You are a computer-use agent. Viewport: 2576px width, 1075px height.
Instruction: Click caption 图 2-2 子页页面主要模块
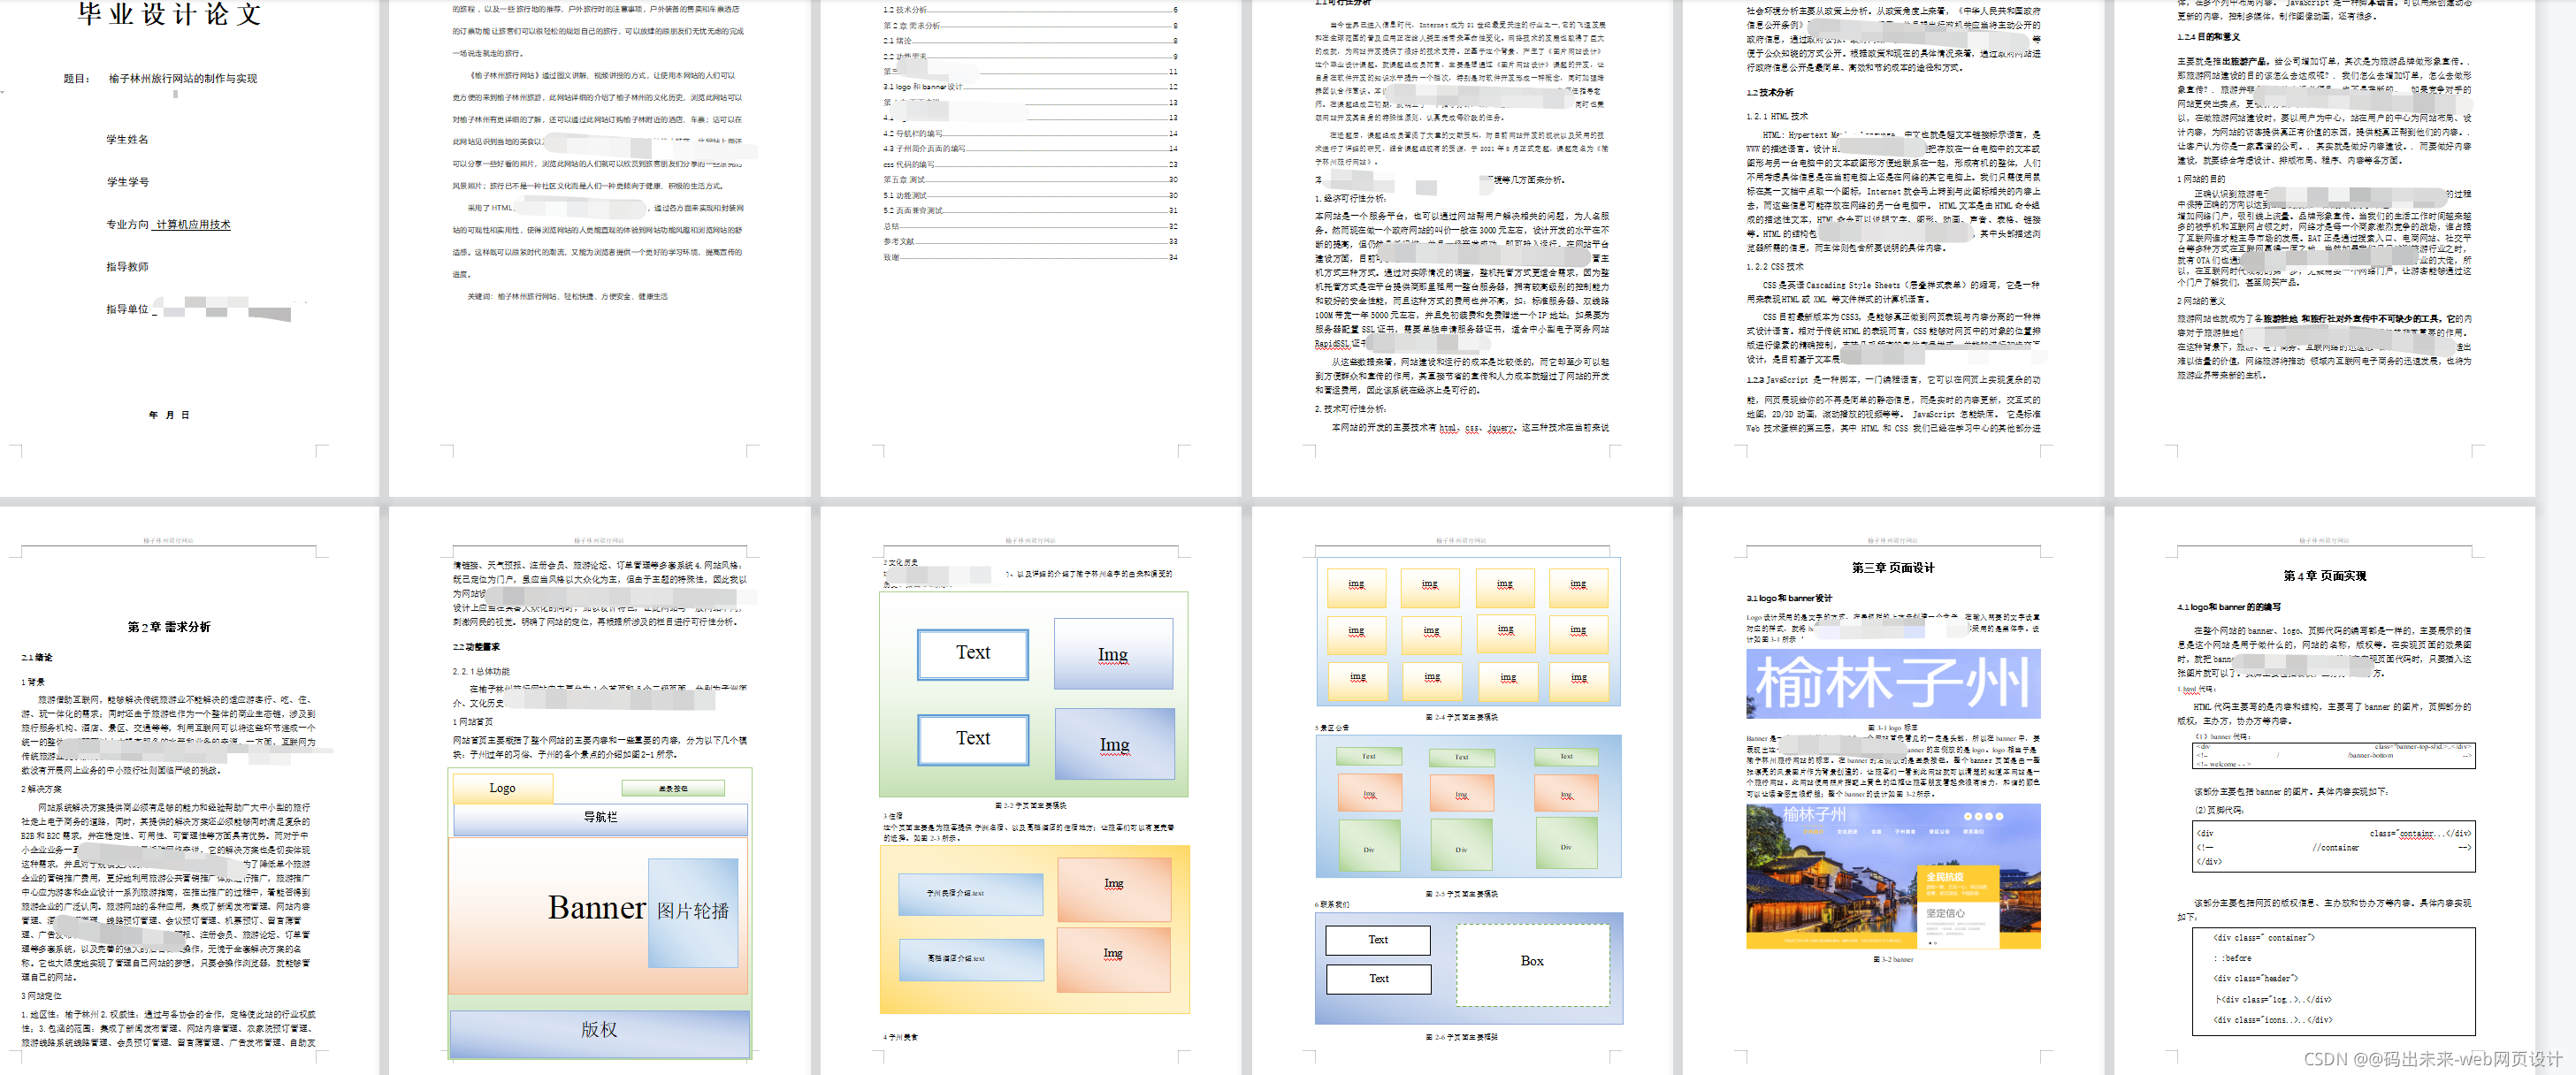(x=1031, y=805)
